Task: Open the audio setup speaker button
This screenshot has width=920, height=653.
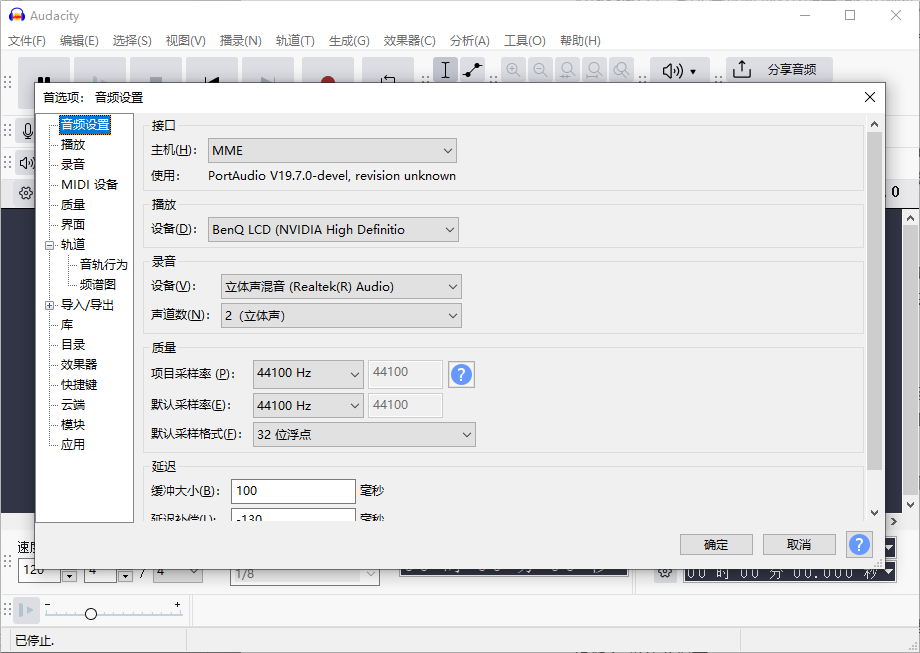Action: click(x=679, y=70)
